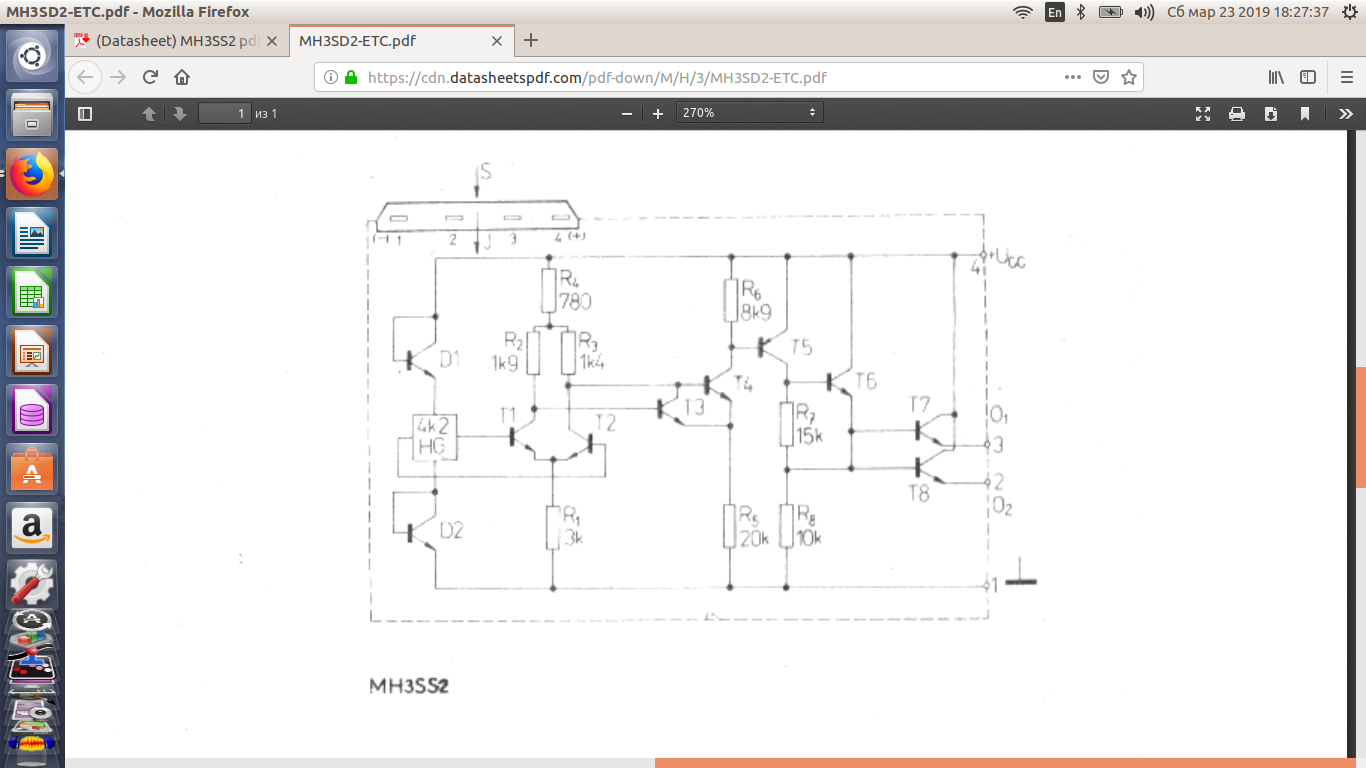Open the 270% zoom level dropdown

pos(750,113)
